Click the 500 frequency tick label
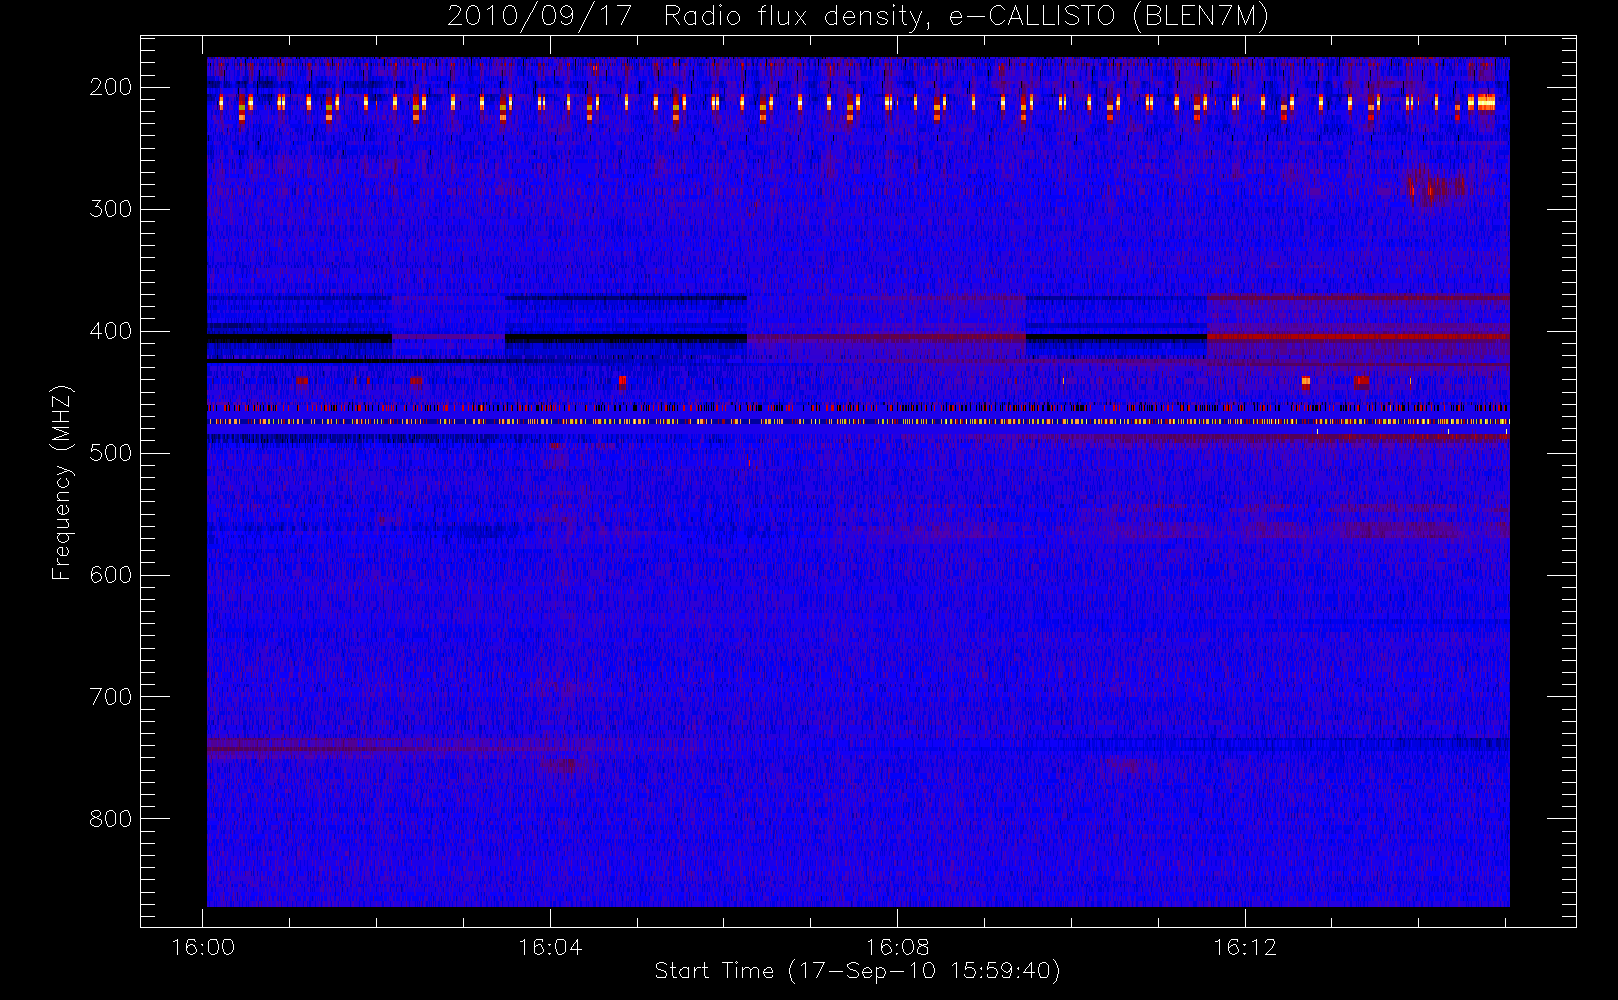Image resolution: width=1618 pixels, height=1000 pixels. 111,453
